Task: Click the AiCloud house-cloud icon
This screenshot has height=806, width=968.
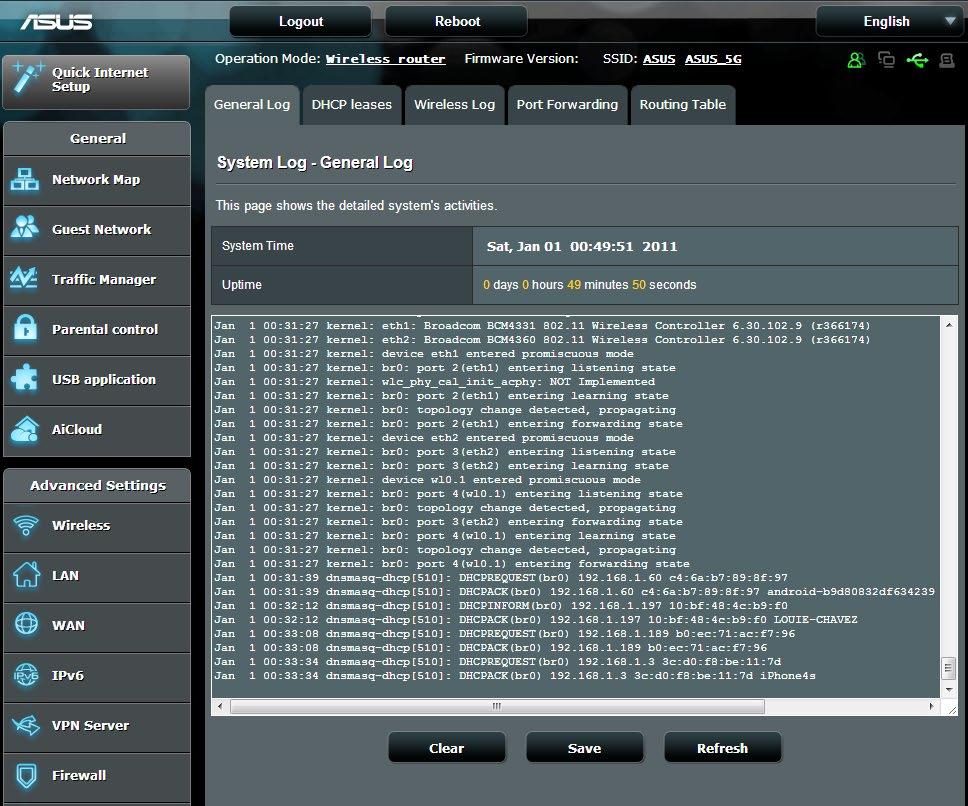Action: click(25, 429)
